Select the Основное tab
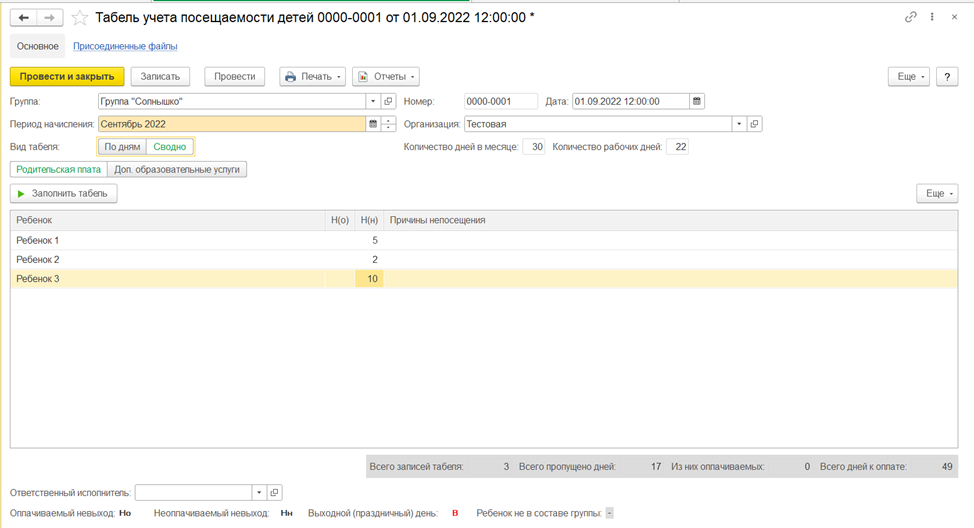This screenshot has height=528, width=974. pos(37,46)
